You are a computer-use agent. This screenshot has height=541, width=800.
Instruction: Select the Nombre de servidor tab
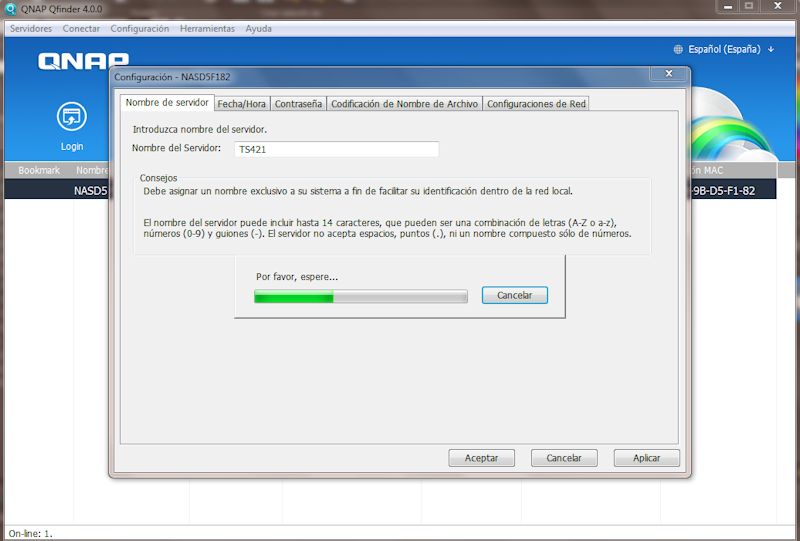tap(167, 103)
